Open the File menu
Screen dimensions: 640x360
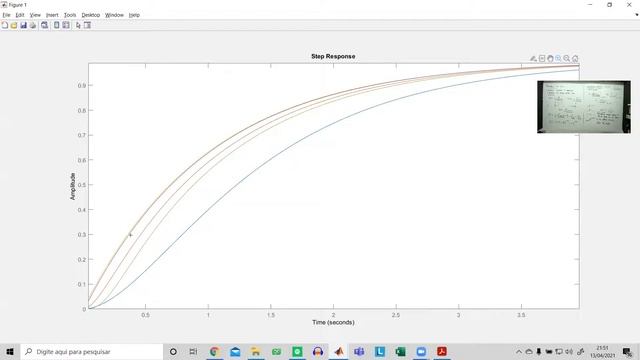click(7, 15)
